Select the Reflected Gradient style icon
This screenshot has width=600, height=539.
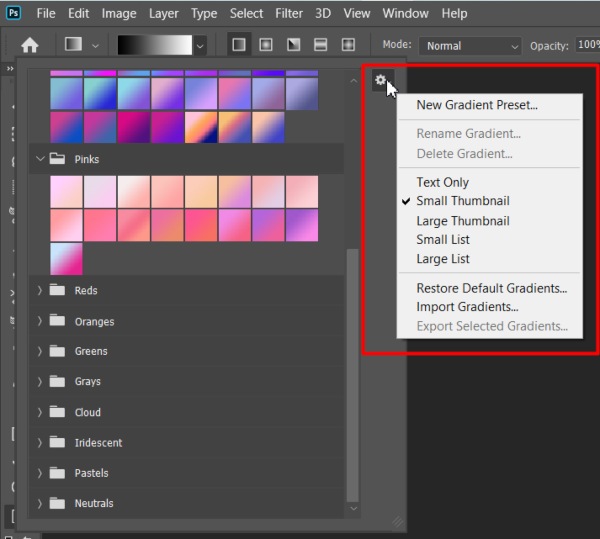(321, 46)
